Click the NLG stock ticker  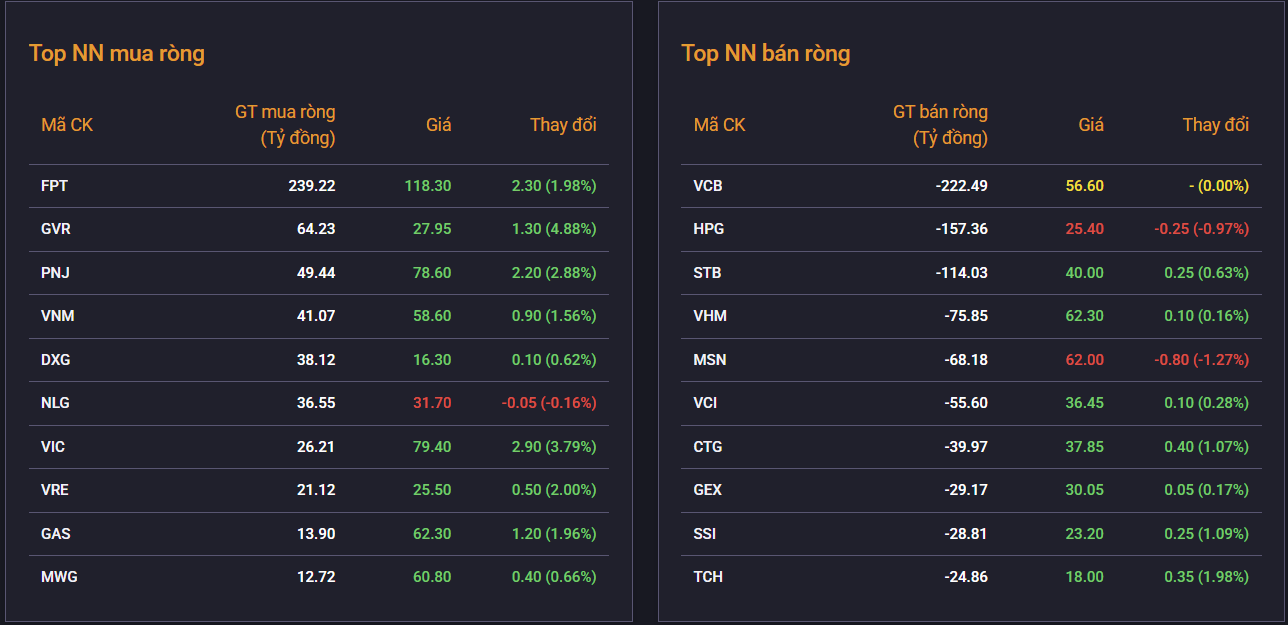[56, 403]
